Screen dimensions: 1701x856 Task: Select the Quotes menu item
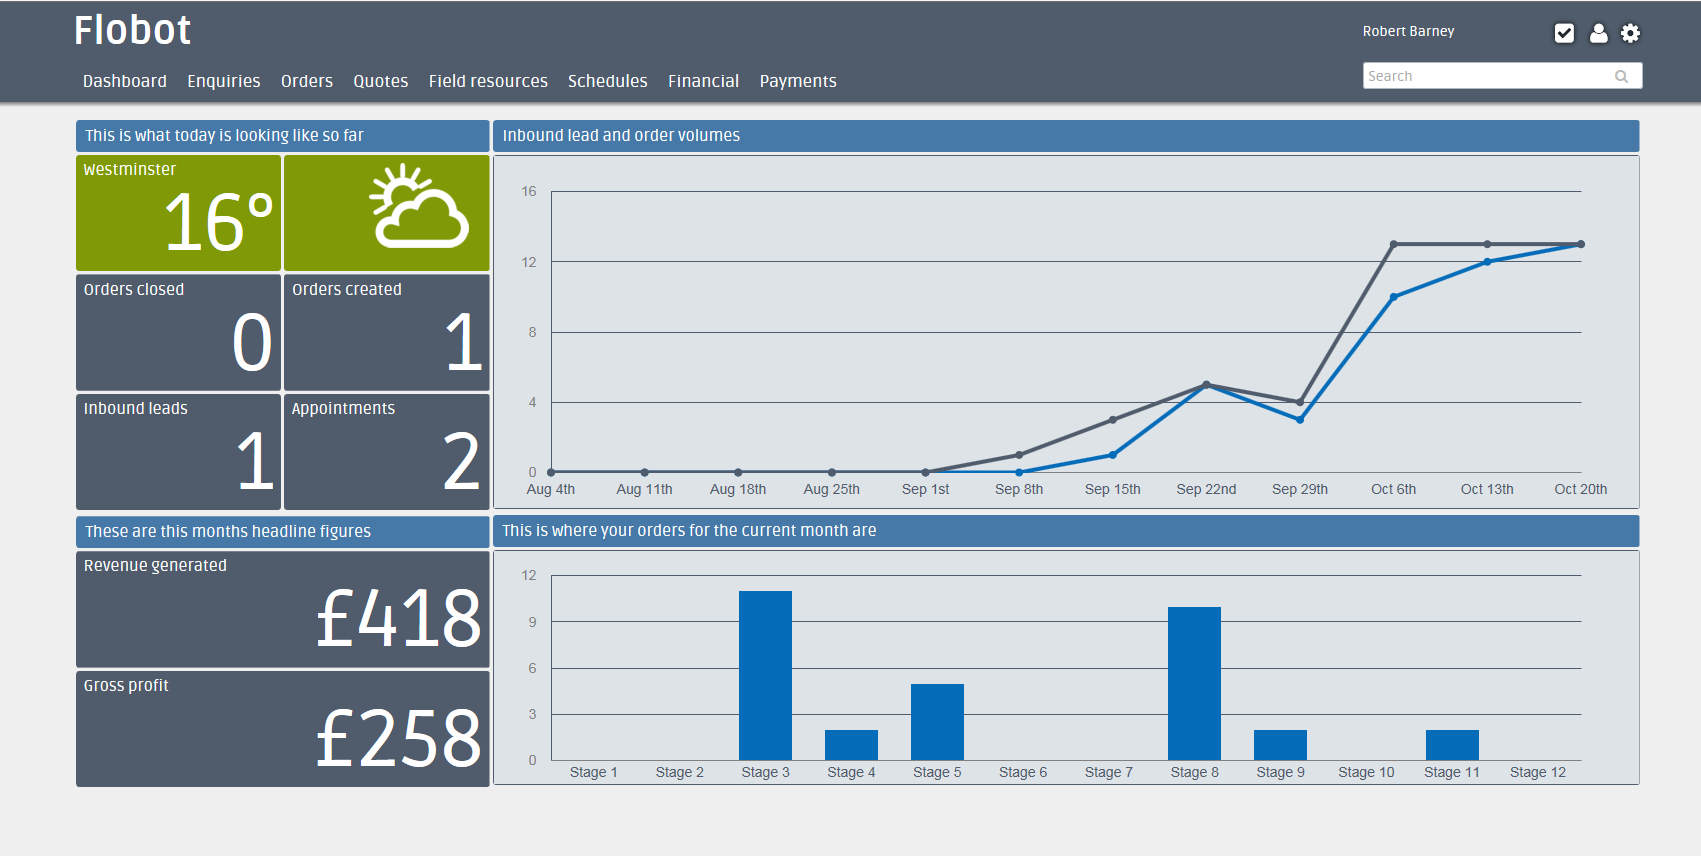(x=381, y=81)
